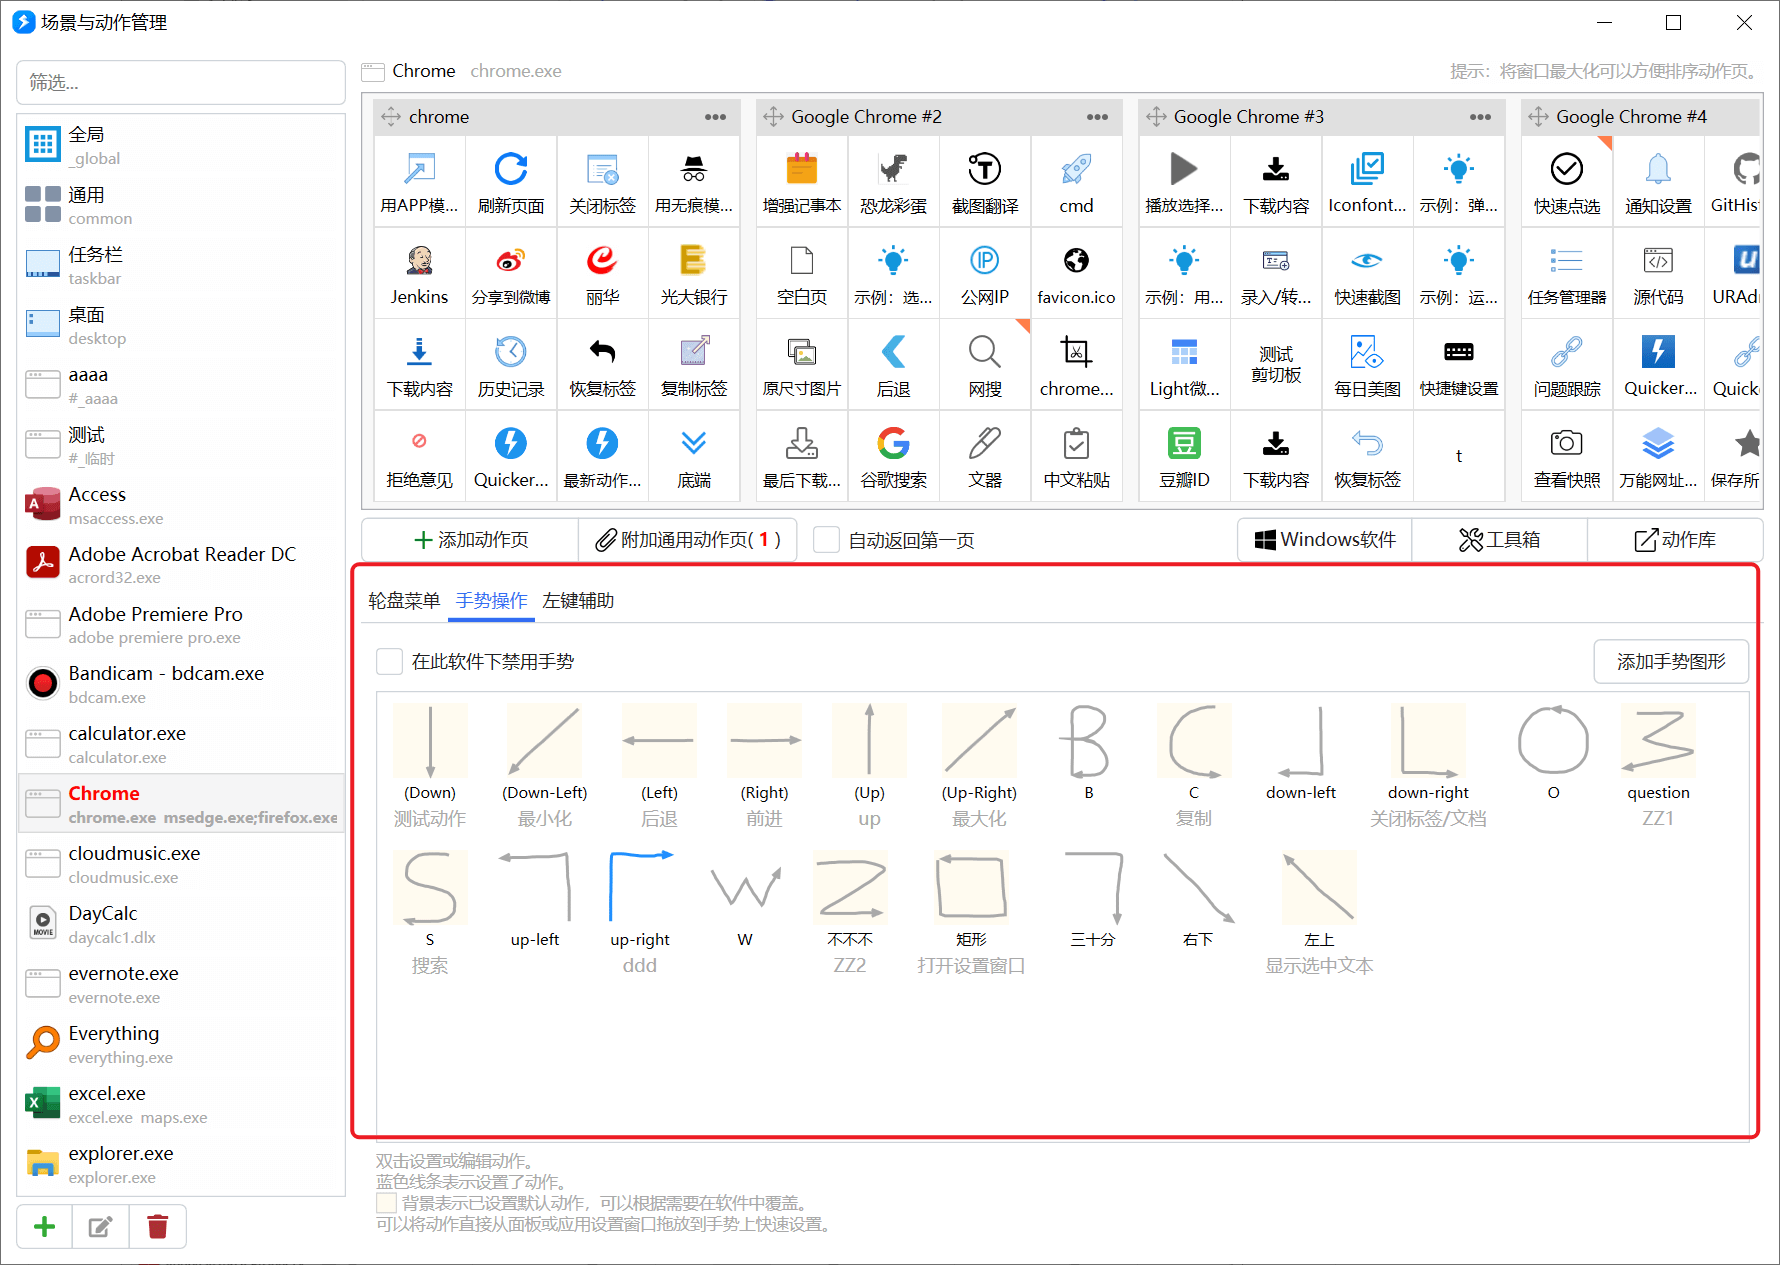Select the S gesture thumbnail

click(x=430, y=888)
